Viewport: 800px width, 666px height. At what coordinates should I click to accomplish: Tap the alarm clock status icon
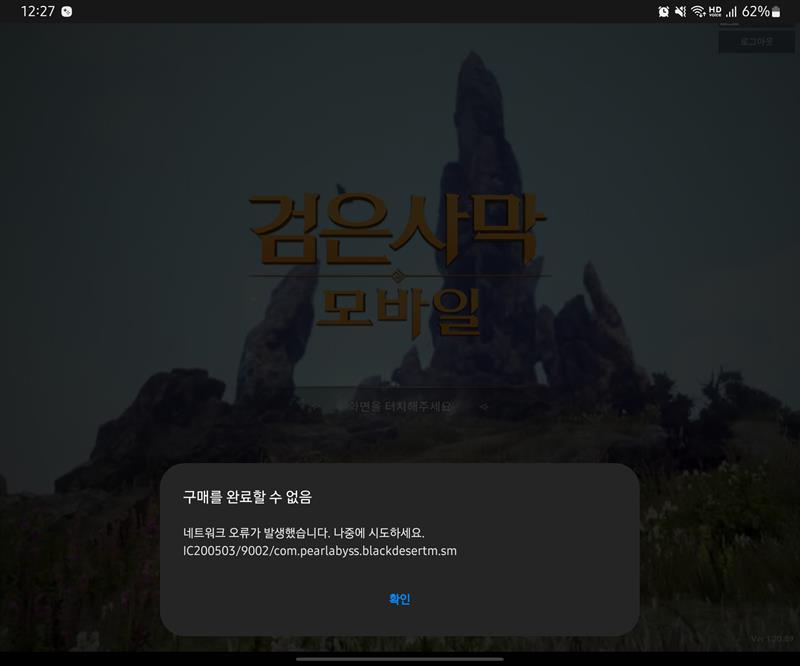pyautogui.click(x=664, y=12)
